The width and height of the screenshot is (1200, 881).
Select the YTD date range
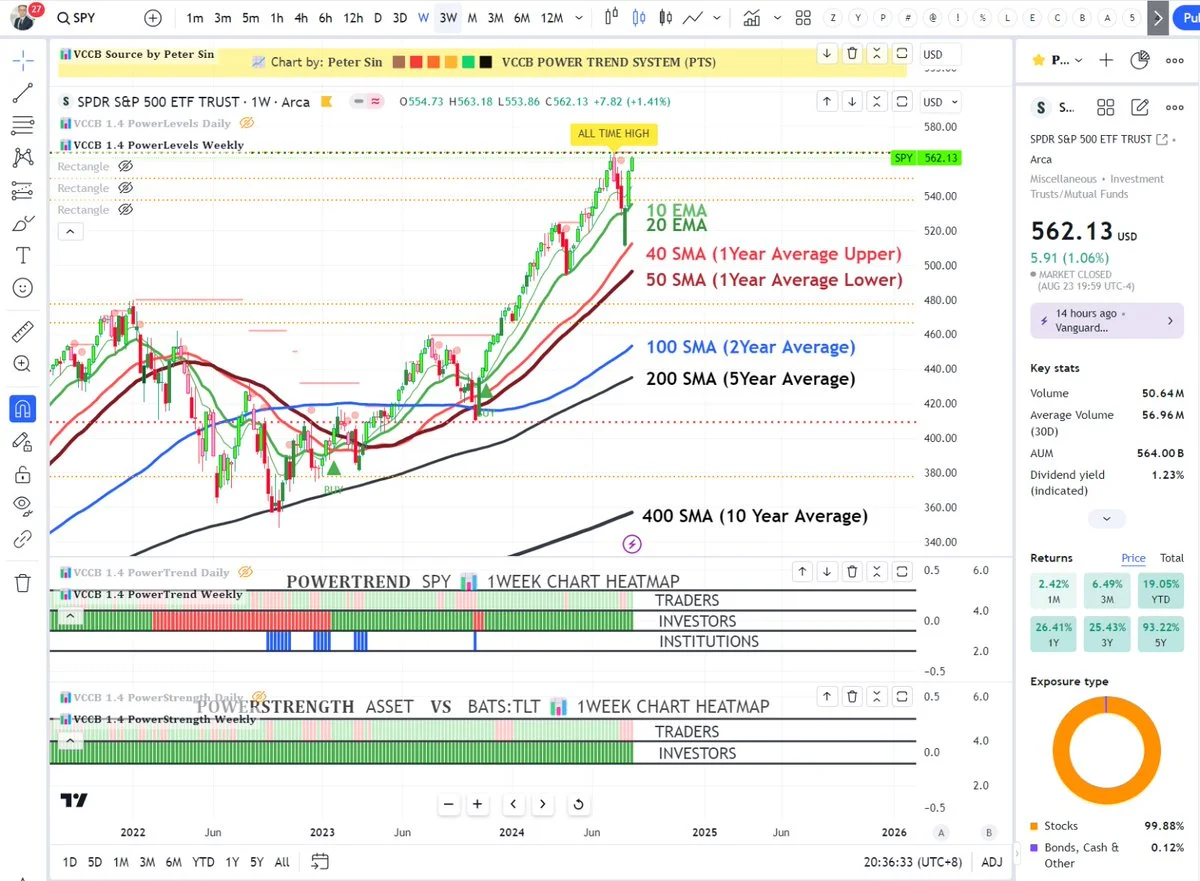(x=203, y=862)
